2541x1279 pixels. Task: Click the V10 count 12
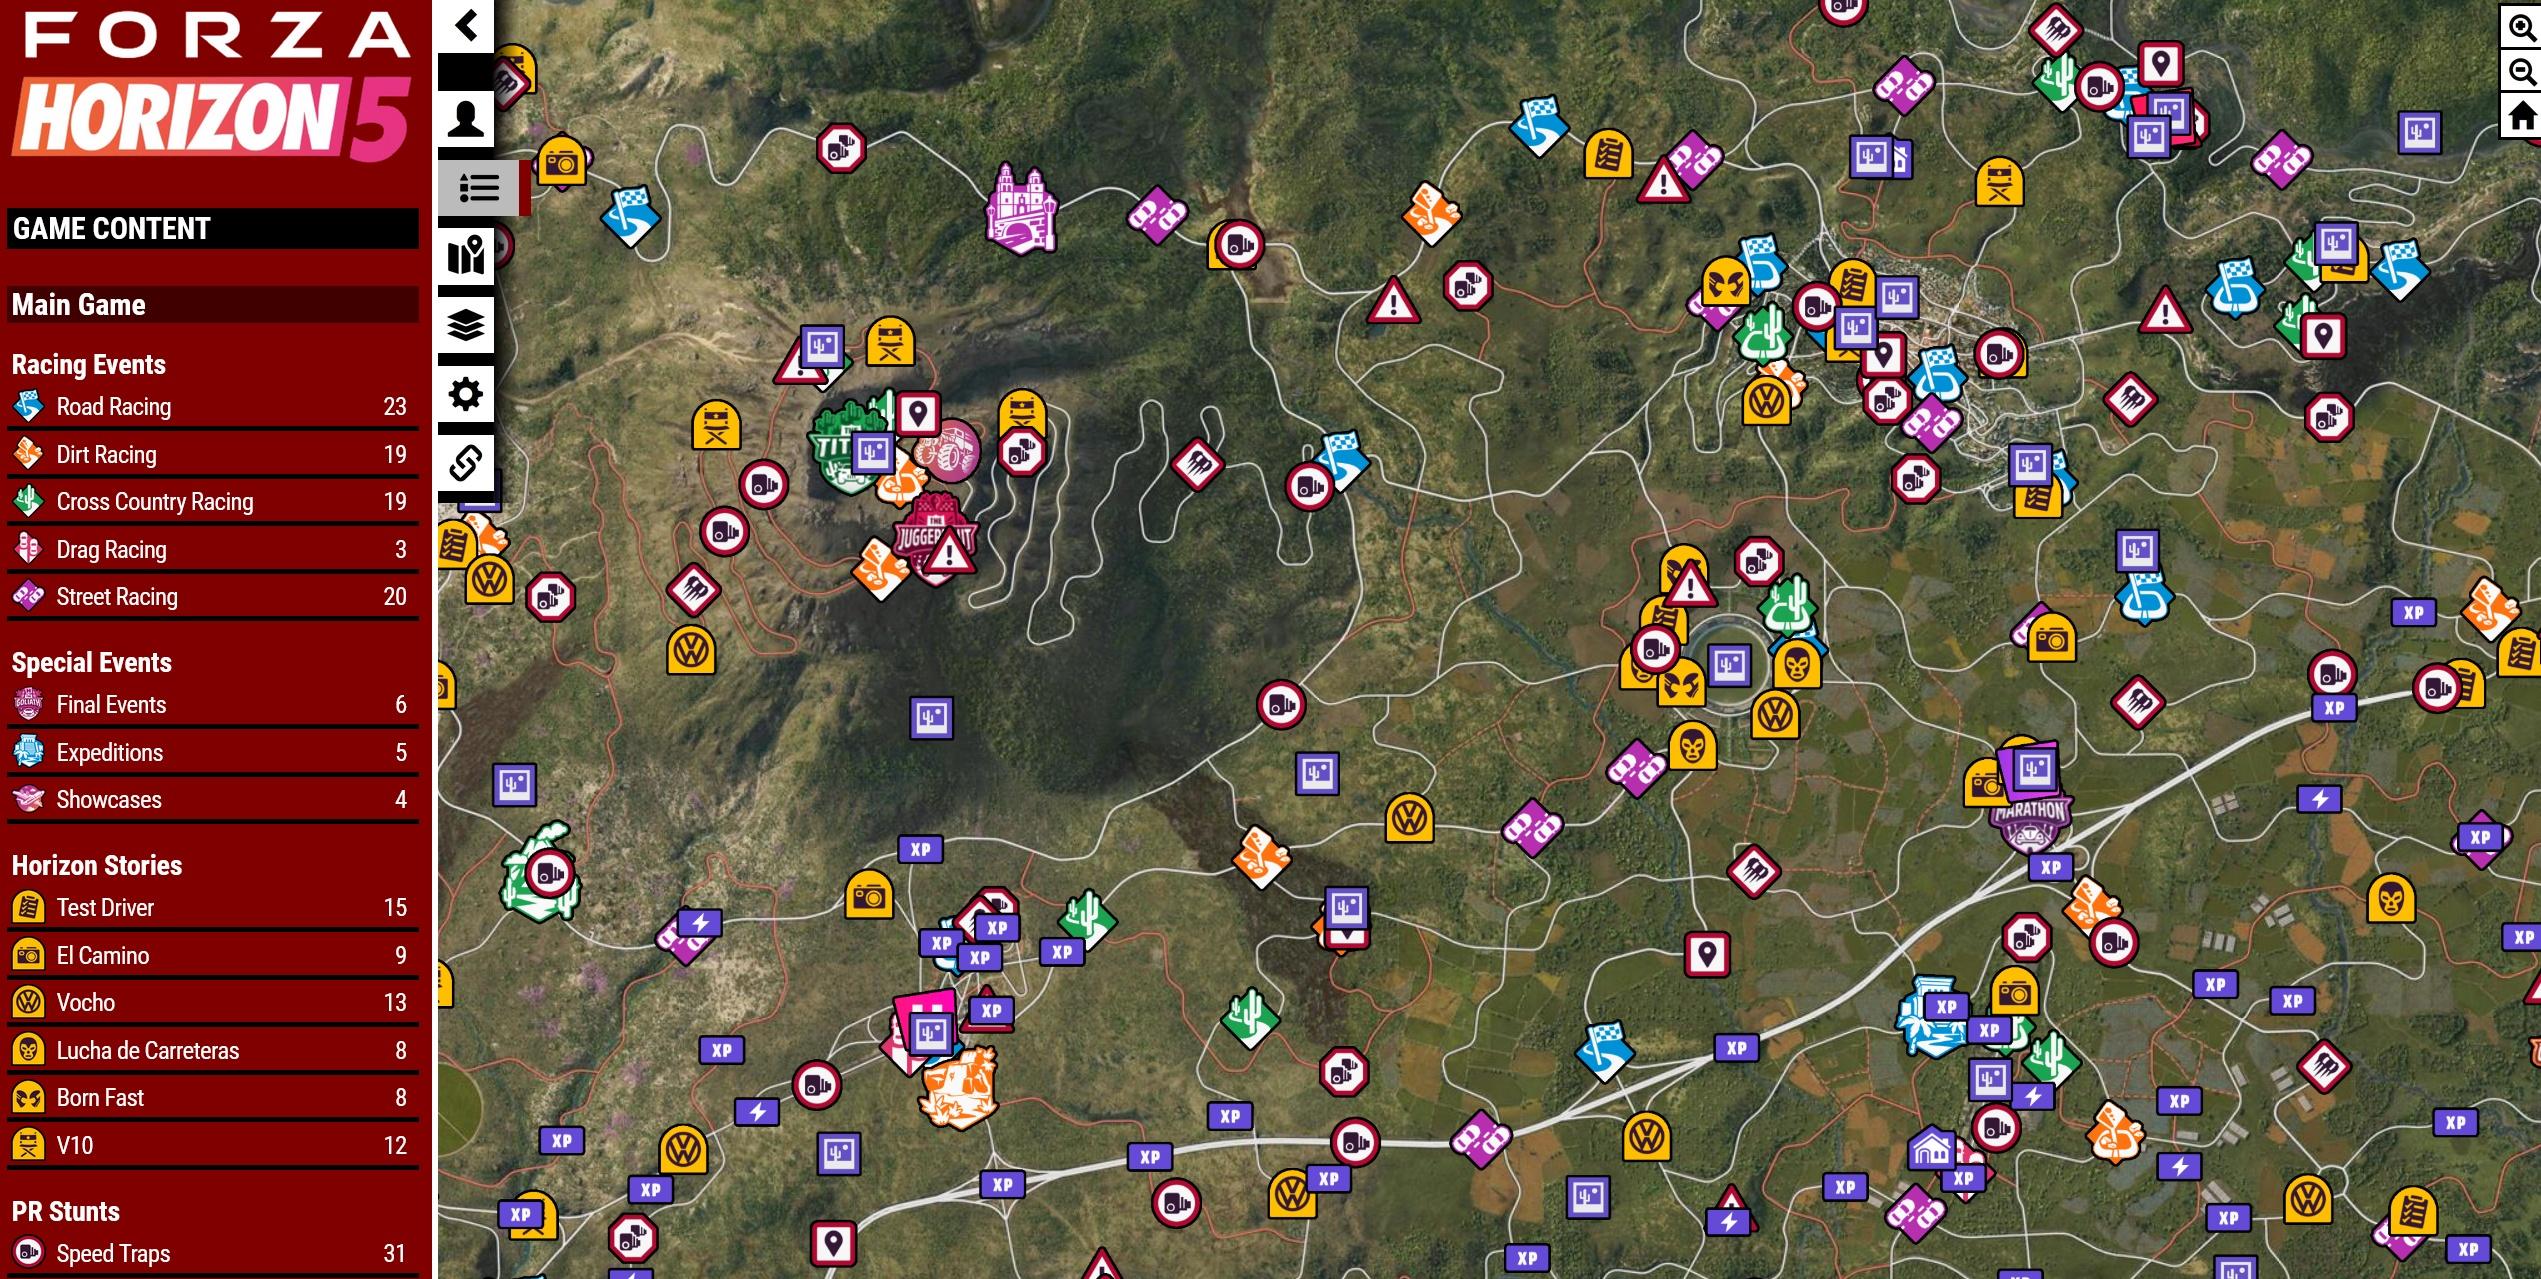(x=395, y=1146)
